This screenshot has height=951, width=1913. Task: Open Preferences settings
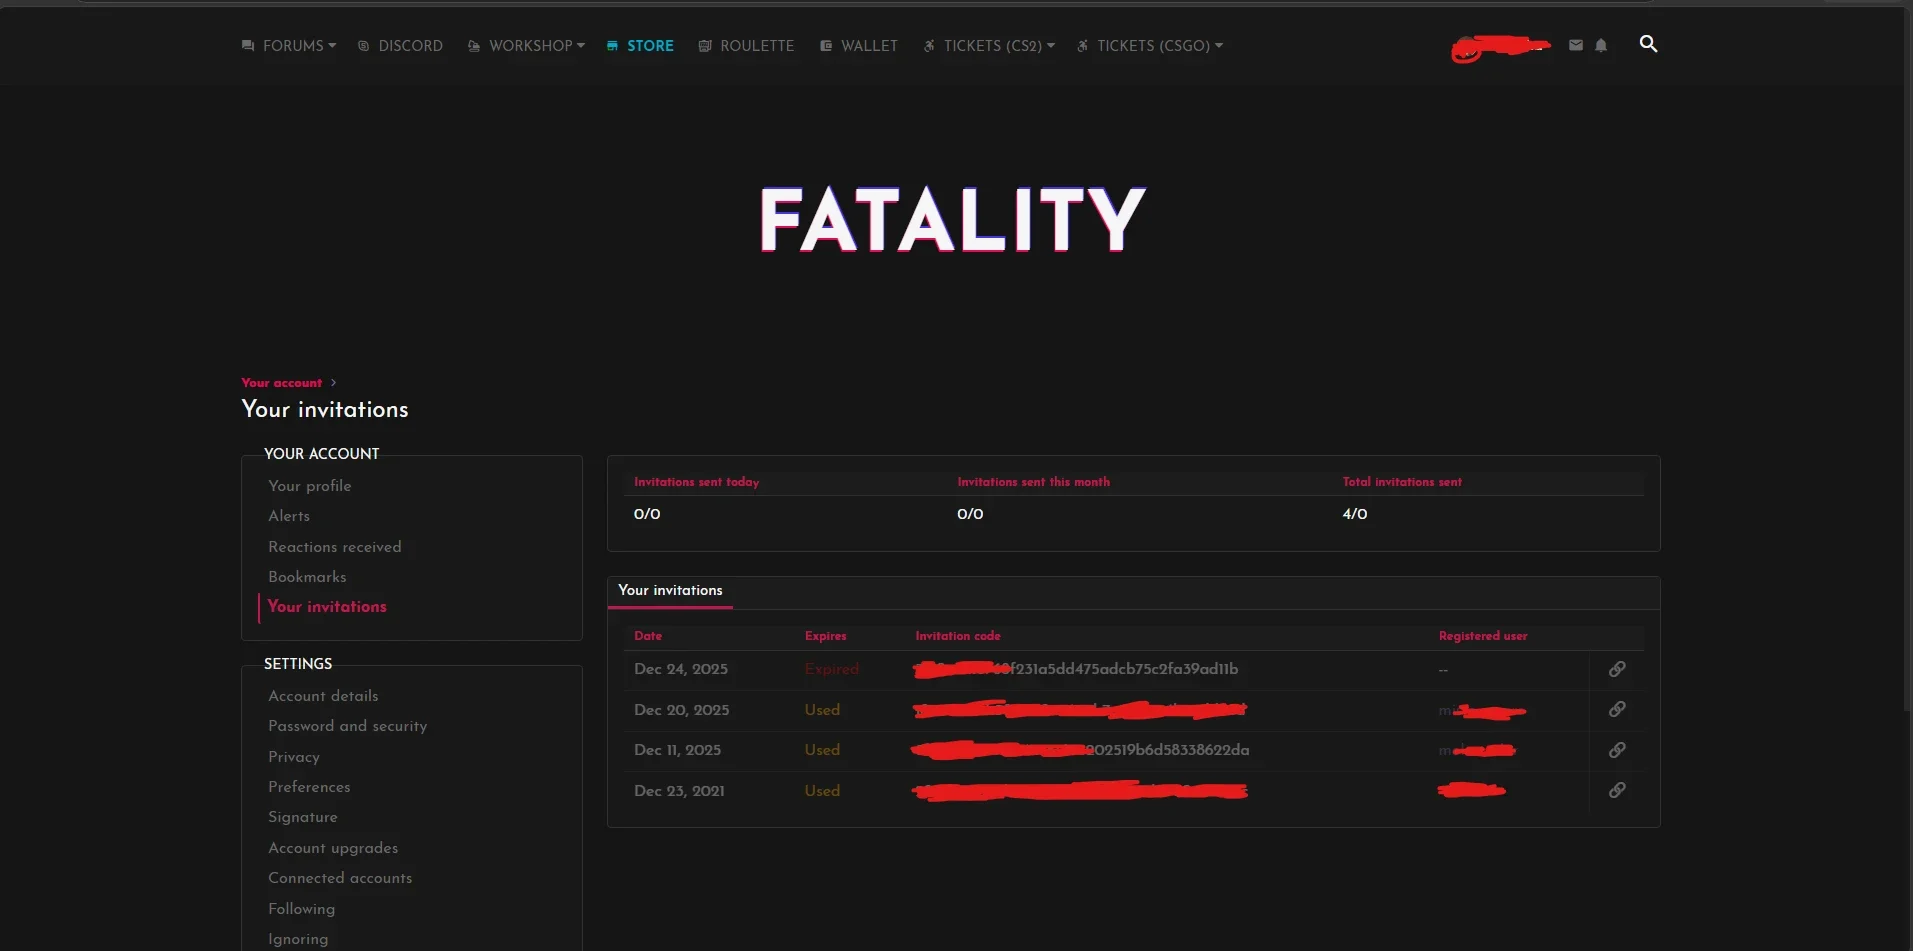coord(309,787)
